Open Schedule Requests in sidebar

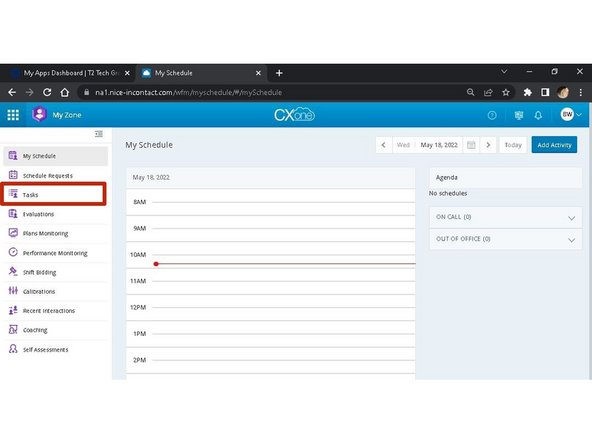coord(56,175)
